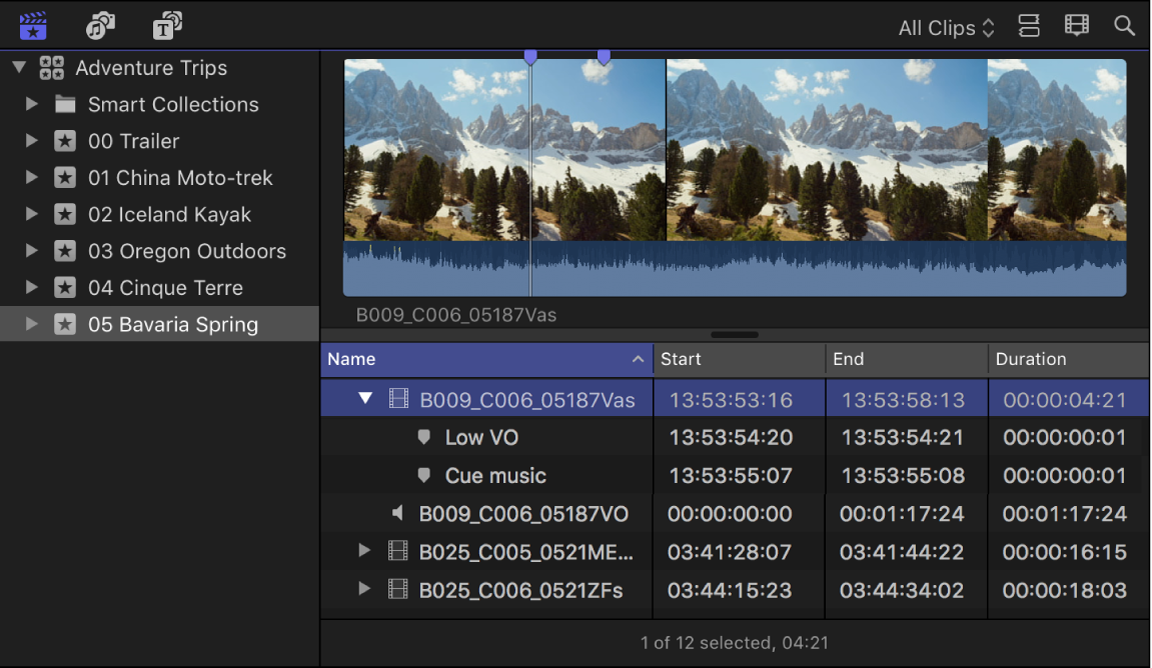1152x668 pixels.
Task: Click the Smart Collections folder icon
Action: [x=65, y=104]
